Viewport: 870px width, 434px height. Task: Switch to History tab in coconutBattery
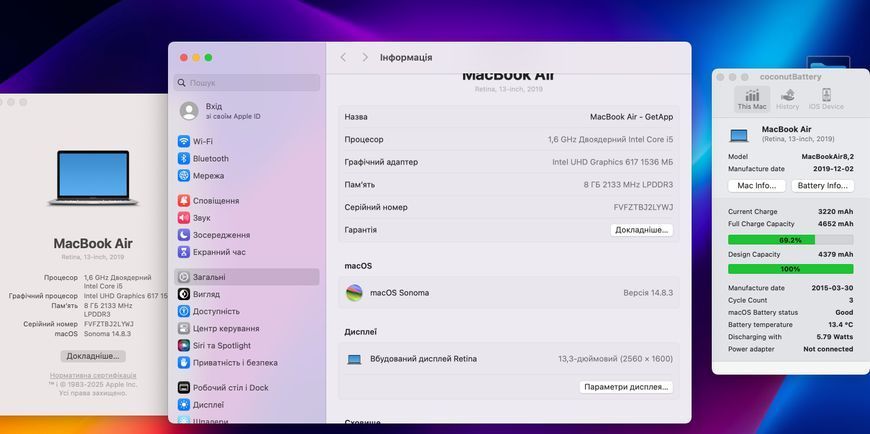pyautogui.click(x=787, y=99)
